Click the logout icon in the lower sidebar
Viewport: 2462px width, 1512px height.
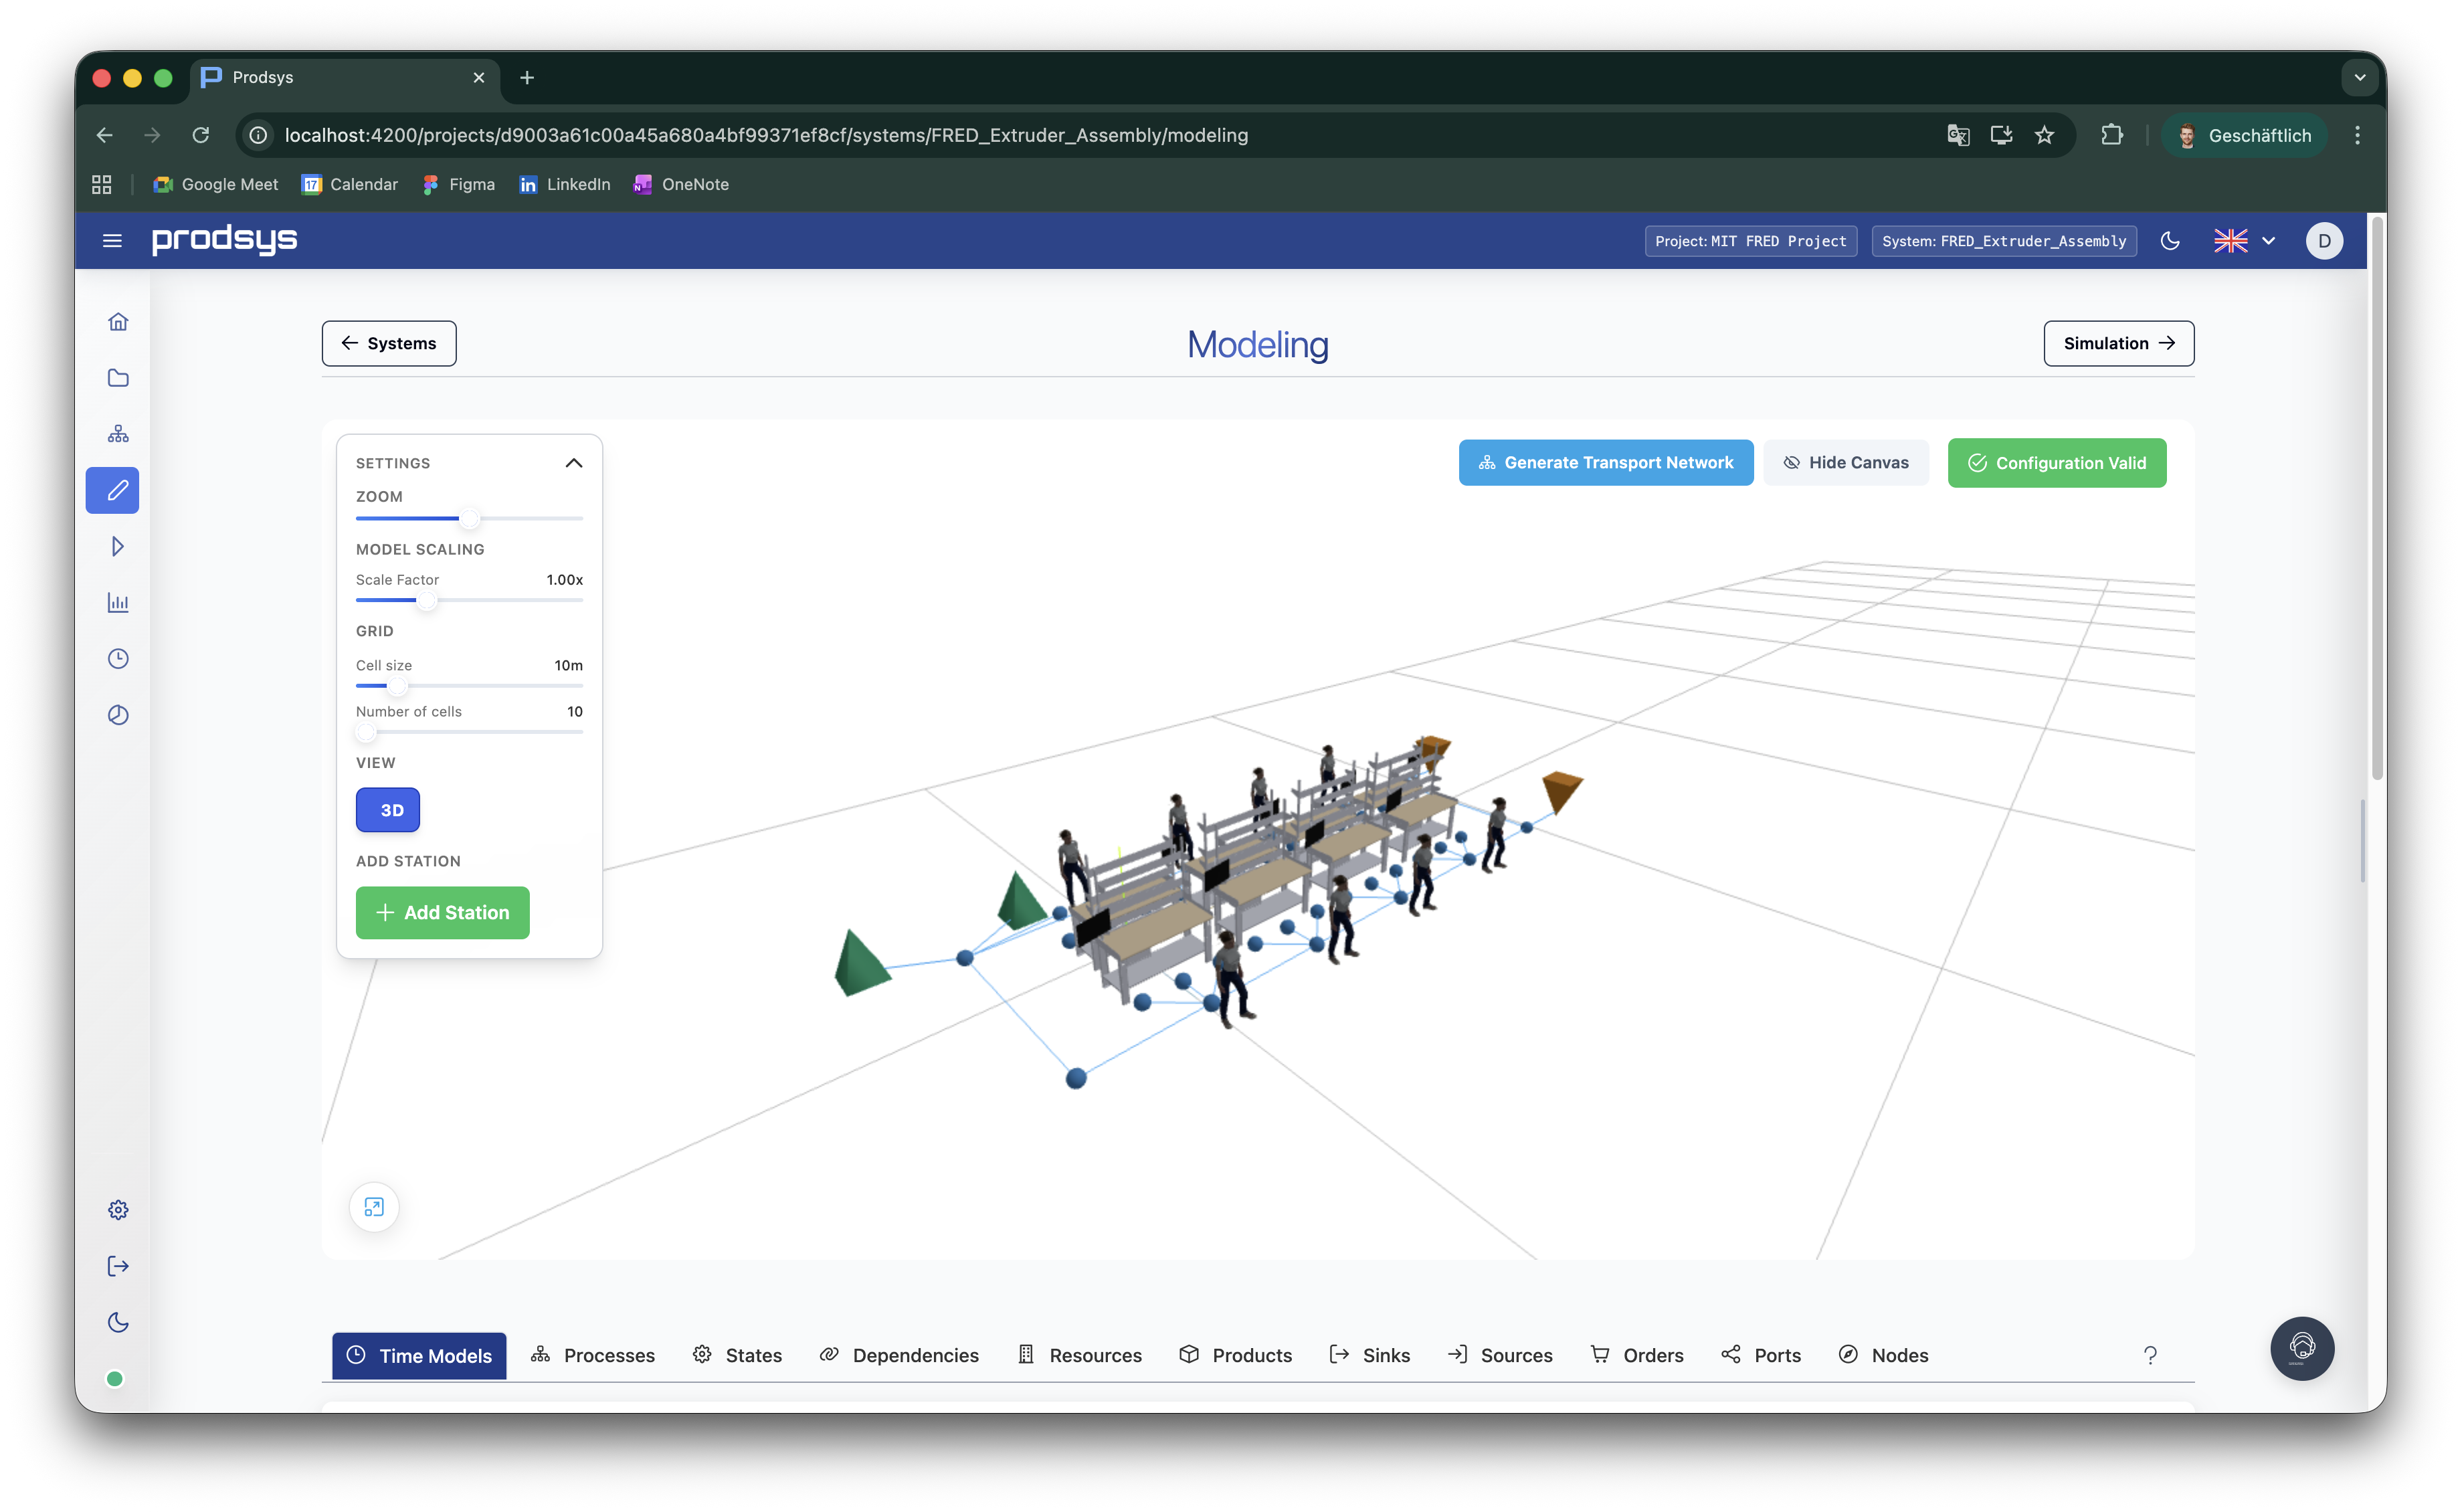[x=117, y=1266]
